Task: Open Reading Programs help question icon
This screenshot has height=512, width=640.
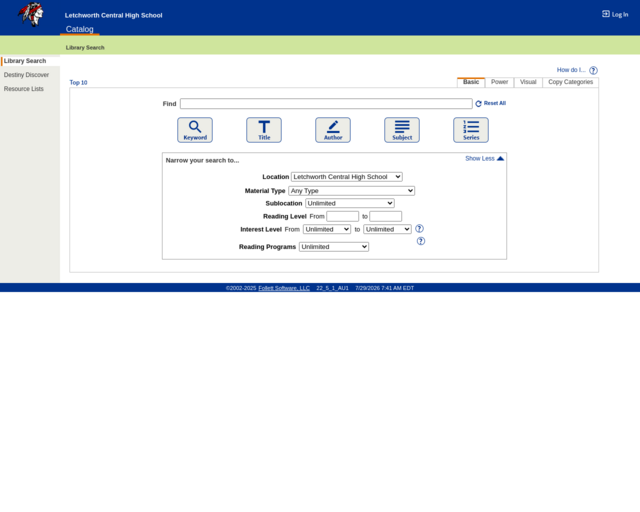Action: point(421,241)
